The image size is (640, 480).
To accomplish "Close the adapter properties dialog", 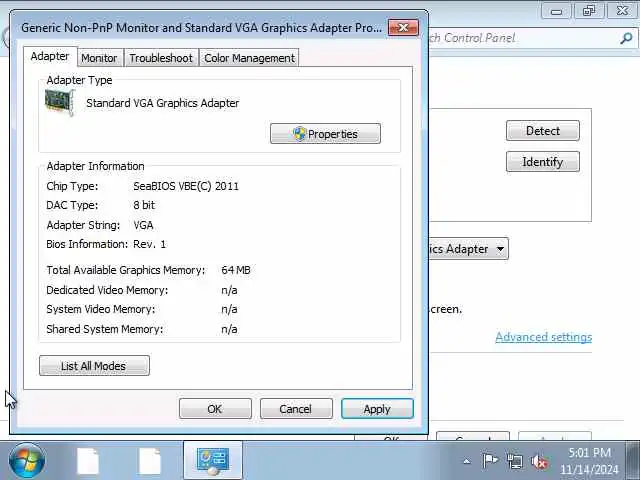I will coord(403,27).
